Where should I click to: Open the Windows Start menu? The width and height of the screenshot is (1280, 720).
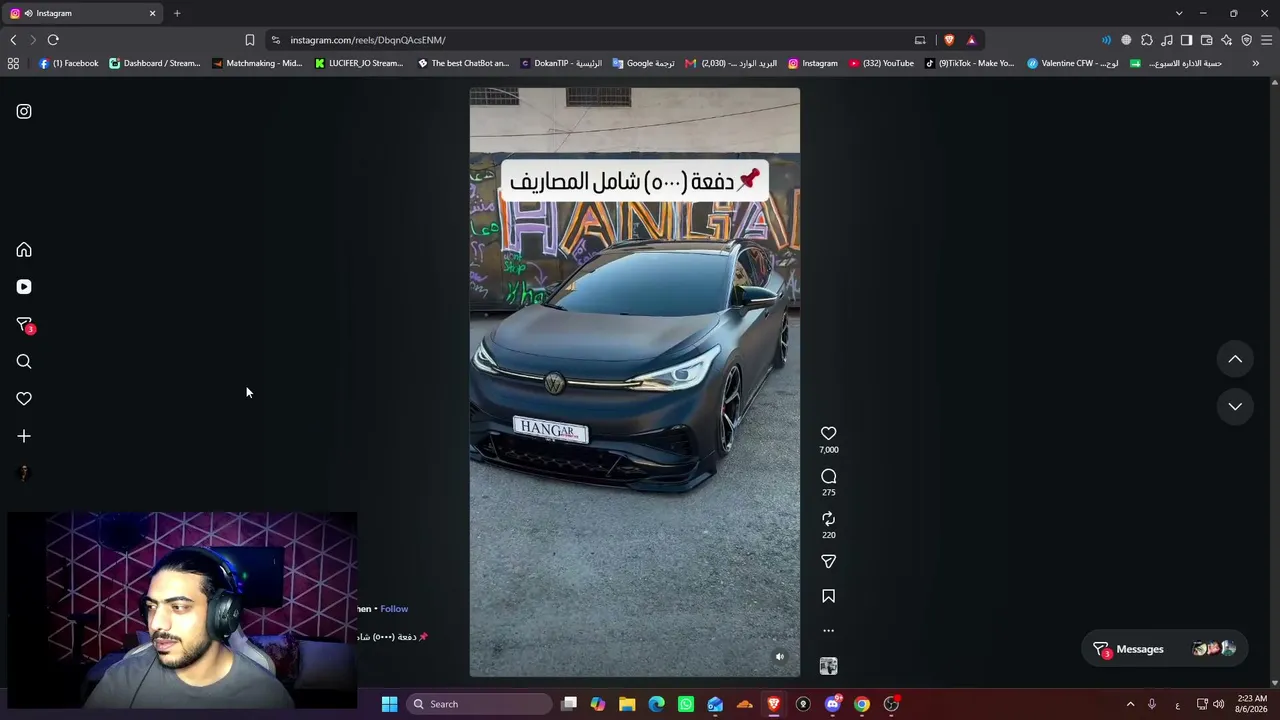coord(389,704)
